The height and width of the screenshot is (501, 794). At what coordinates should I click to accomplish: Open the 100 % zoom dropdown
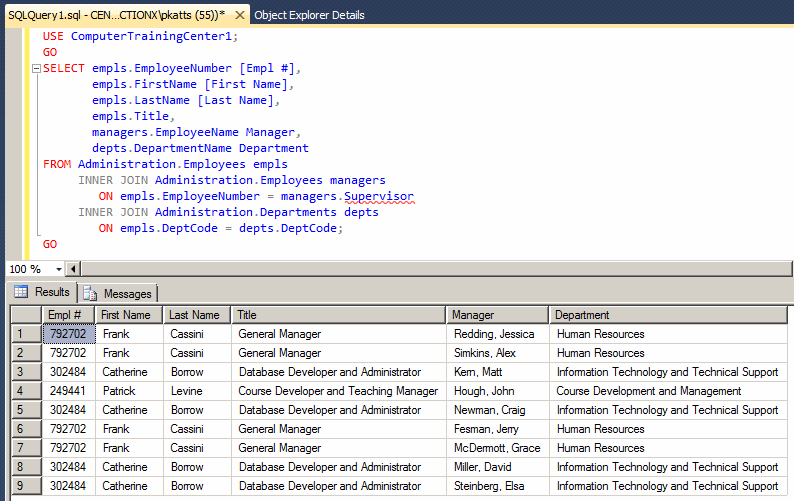(59, 269)
